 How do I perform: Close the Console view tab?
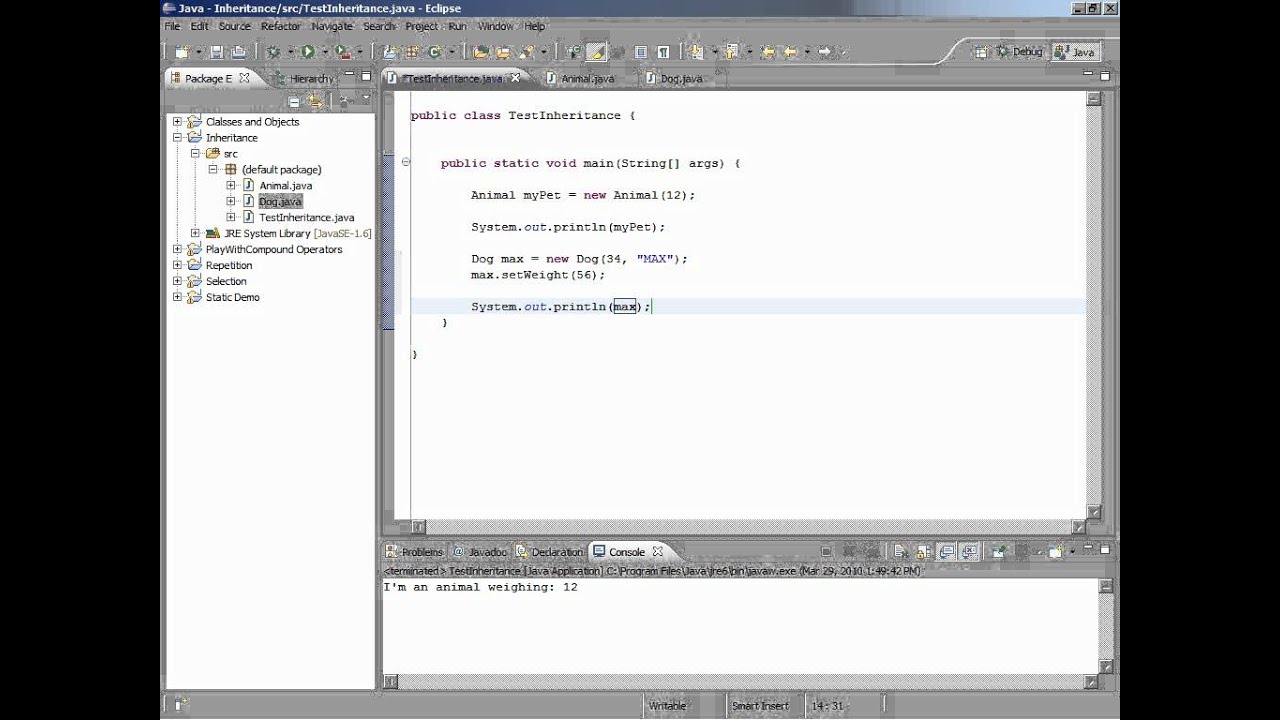[658, 551]
